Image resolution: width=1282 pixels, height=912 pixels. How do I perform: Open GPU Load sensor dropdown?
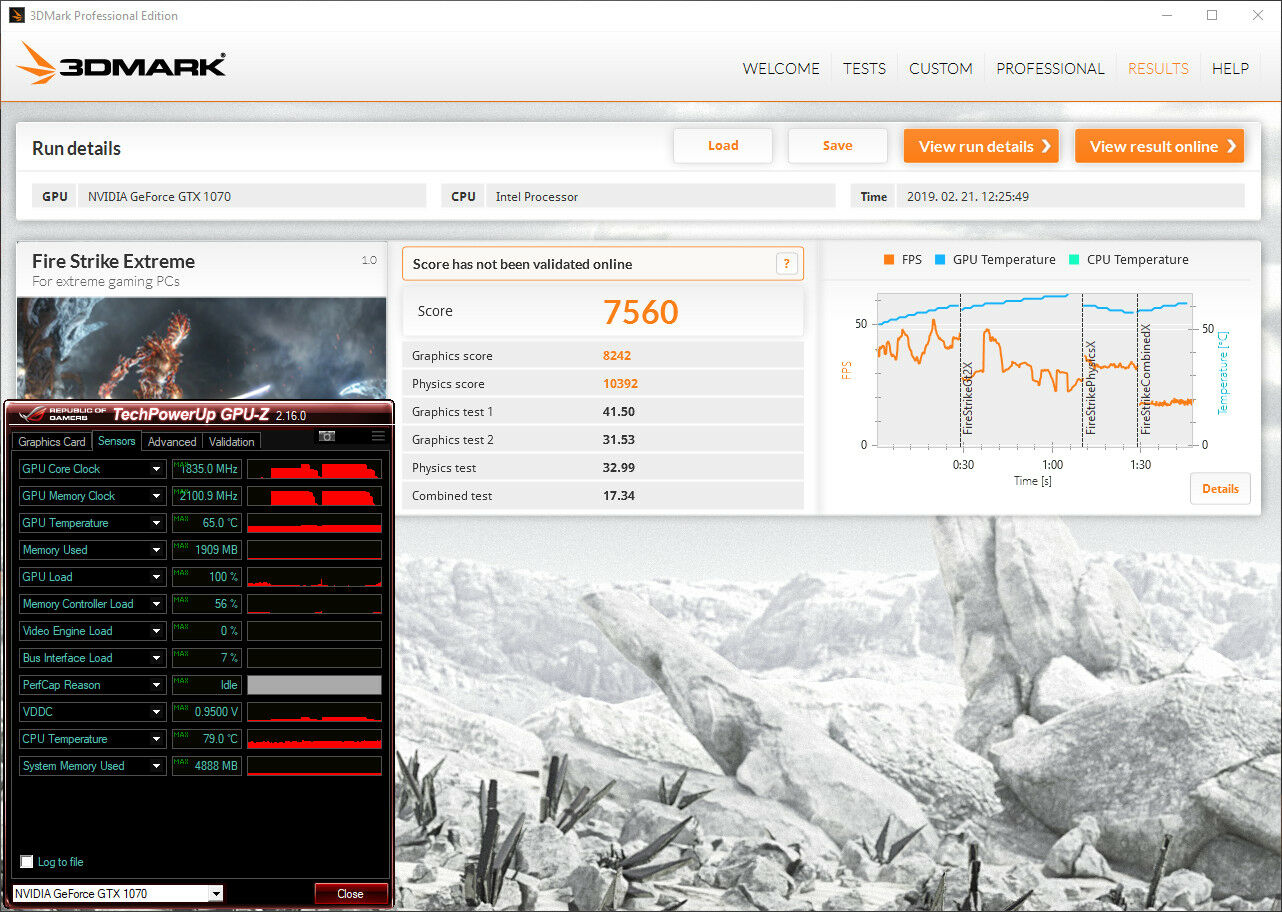click(157, 577)
